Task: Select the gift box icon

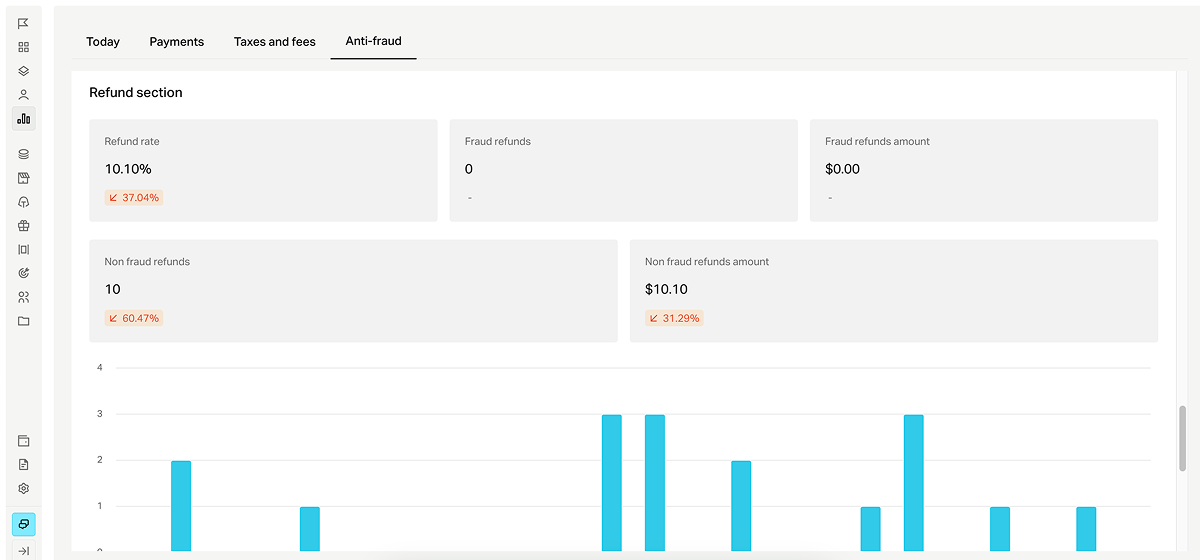Action: point(24,226)
